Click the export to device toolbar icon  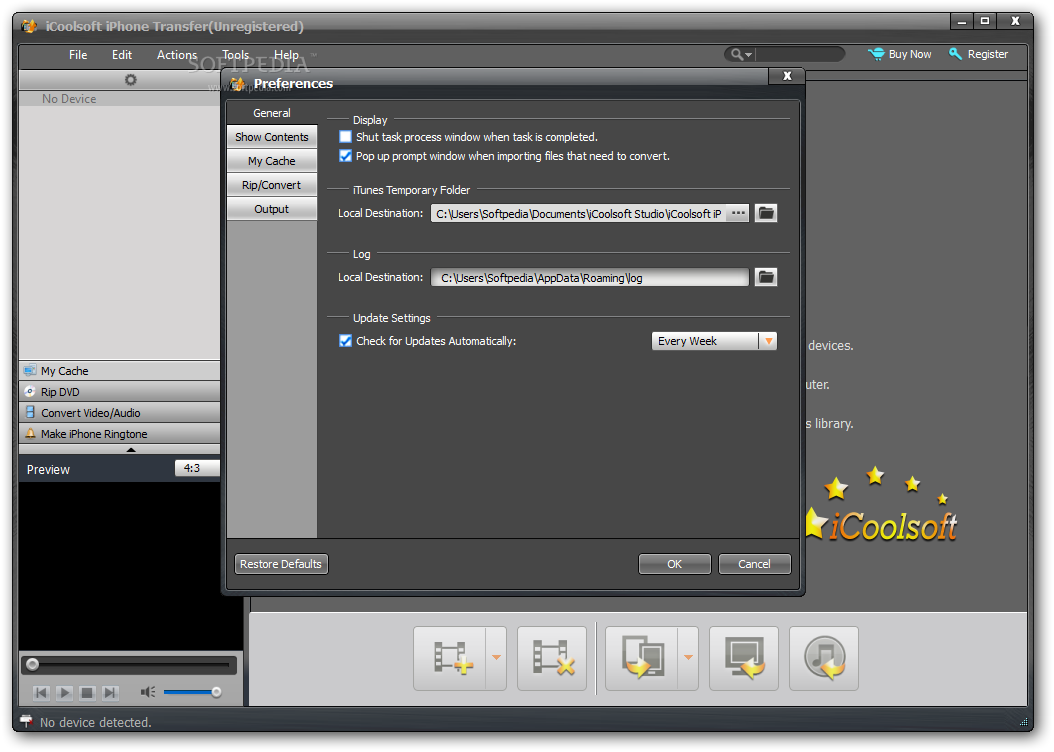[x=642, y=658]
